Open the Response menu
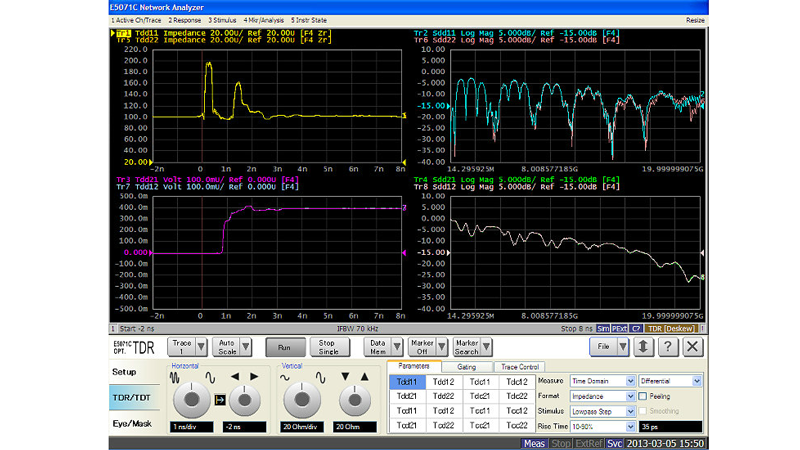The width and height of the screenshot is (800, 450). [183, 20]
